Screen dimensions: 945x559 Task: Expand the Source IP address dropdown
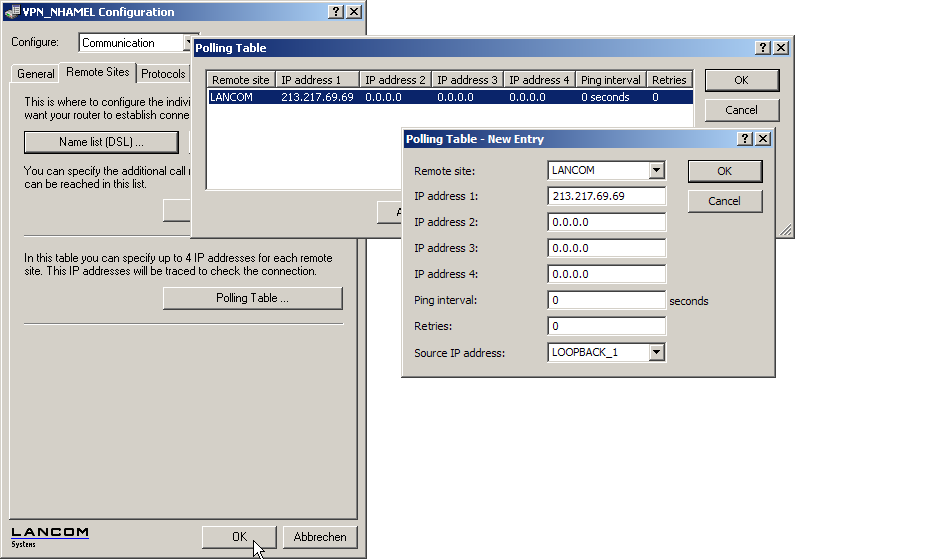point(656,352)
